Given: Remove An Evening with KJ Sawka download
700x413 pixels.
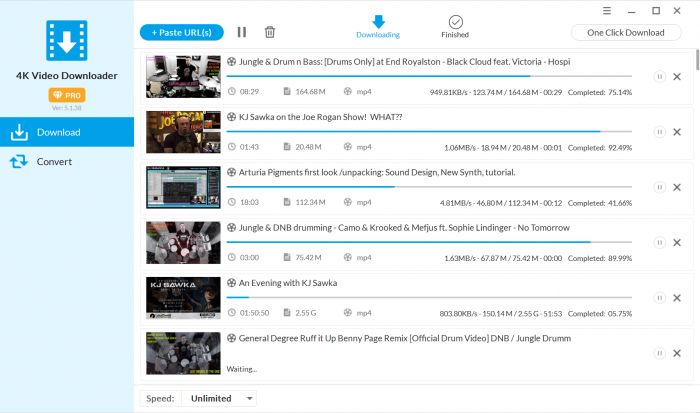Looking at the screenshot, I should [677, 297].
